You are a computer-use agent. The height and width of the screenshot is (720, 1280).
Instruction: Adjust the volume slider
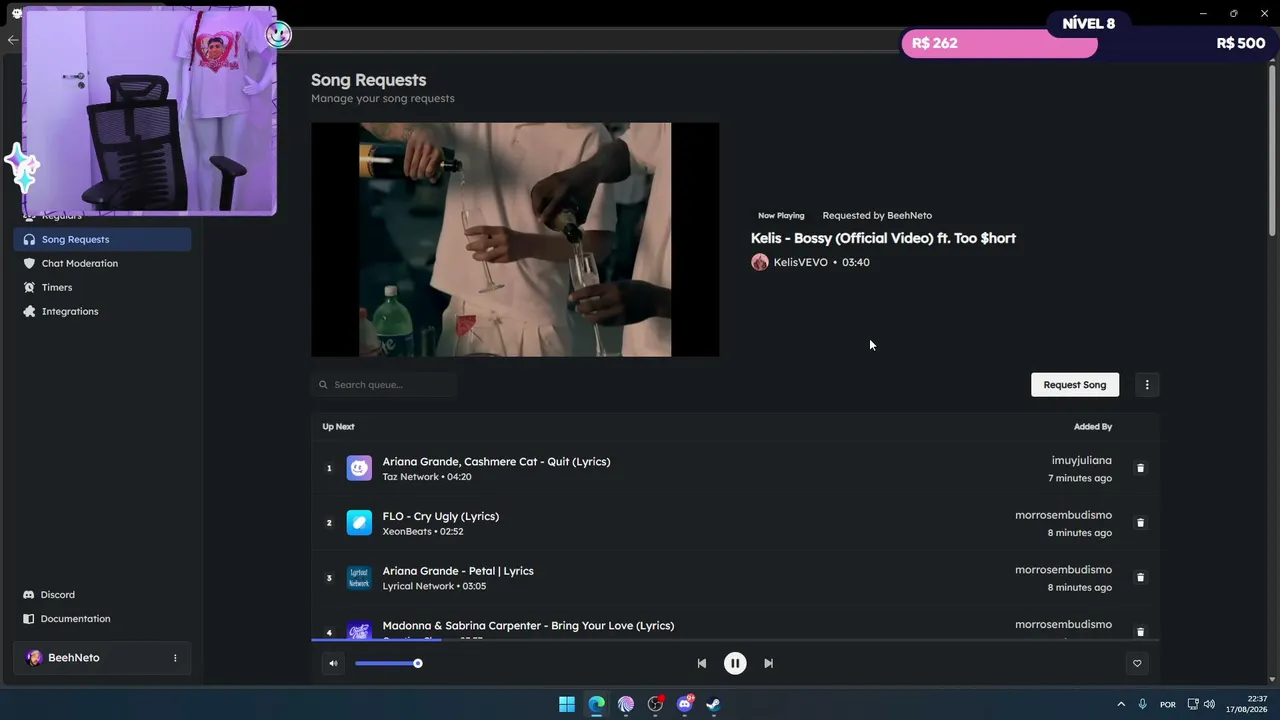[387, 663]
